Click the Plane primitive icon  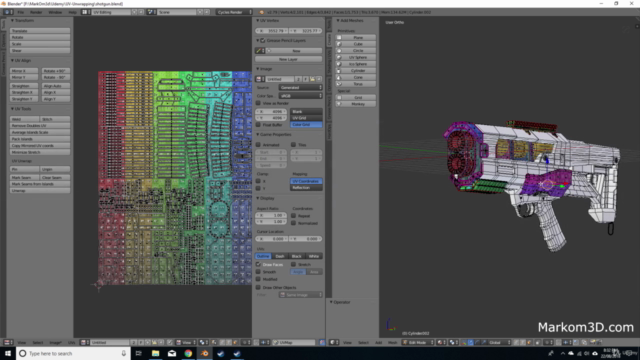pos(339,38)
